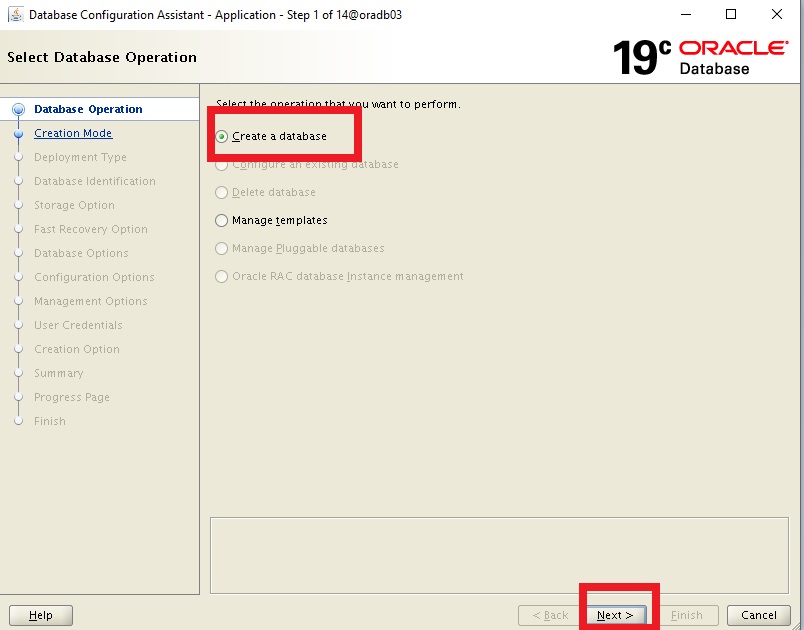Click 'Configuration Options' step in sidebar
This screenshot has width=804, height=630.
(94, 277)
